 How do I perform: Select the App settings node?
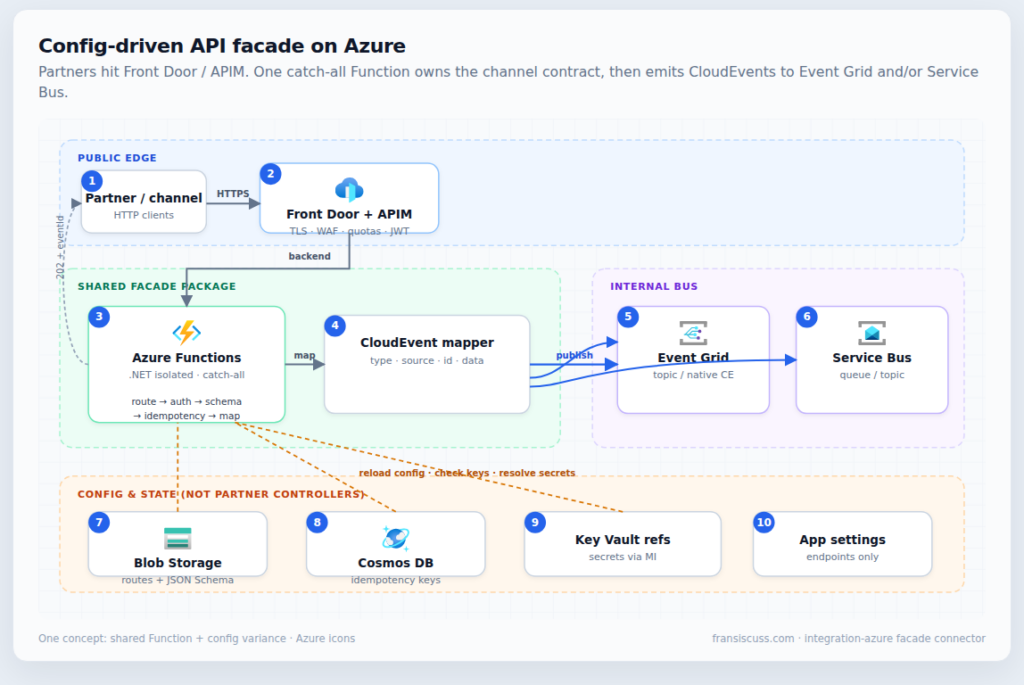(842, 544)
